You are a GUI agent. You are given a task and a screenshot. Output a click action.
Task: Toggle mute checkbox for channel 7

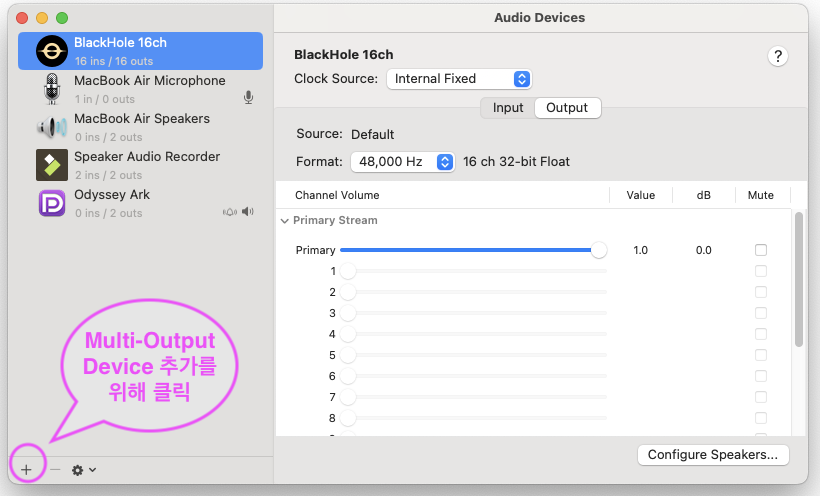[x=761, y=397]
